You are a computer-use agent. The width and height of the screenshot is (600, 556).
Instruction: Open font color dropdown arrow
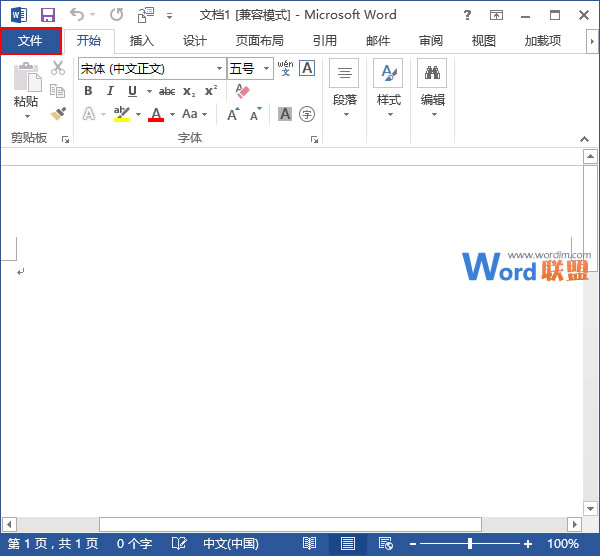point(173,114)
